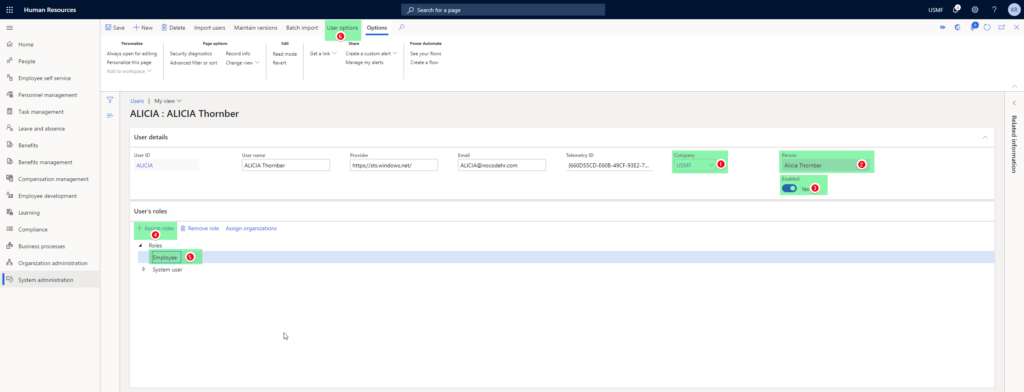Create a New user record
Screen dimensions: 1024x392
click(143, 28)
